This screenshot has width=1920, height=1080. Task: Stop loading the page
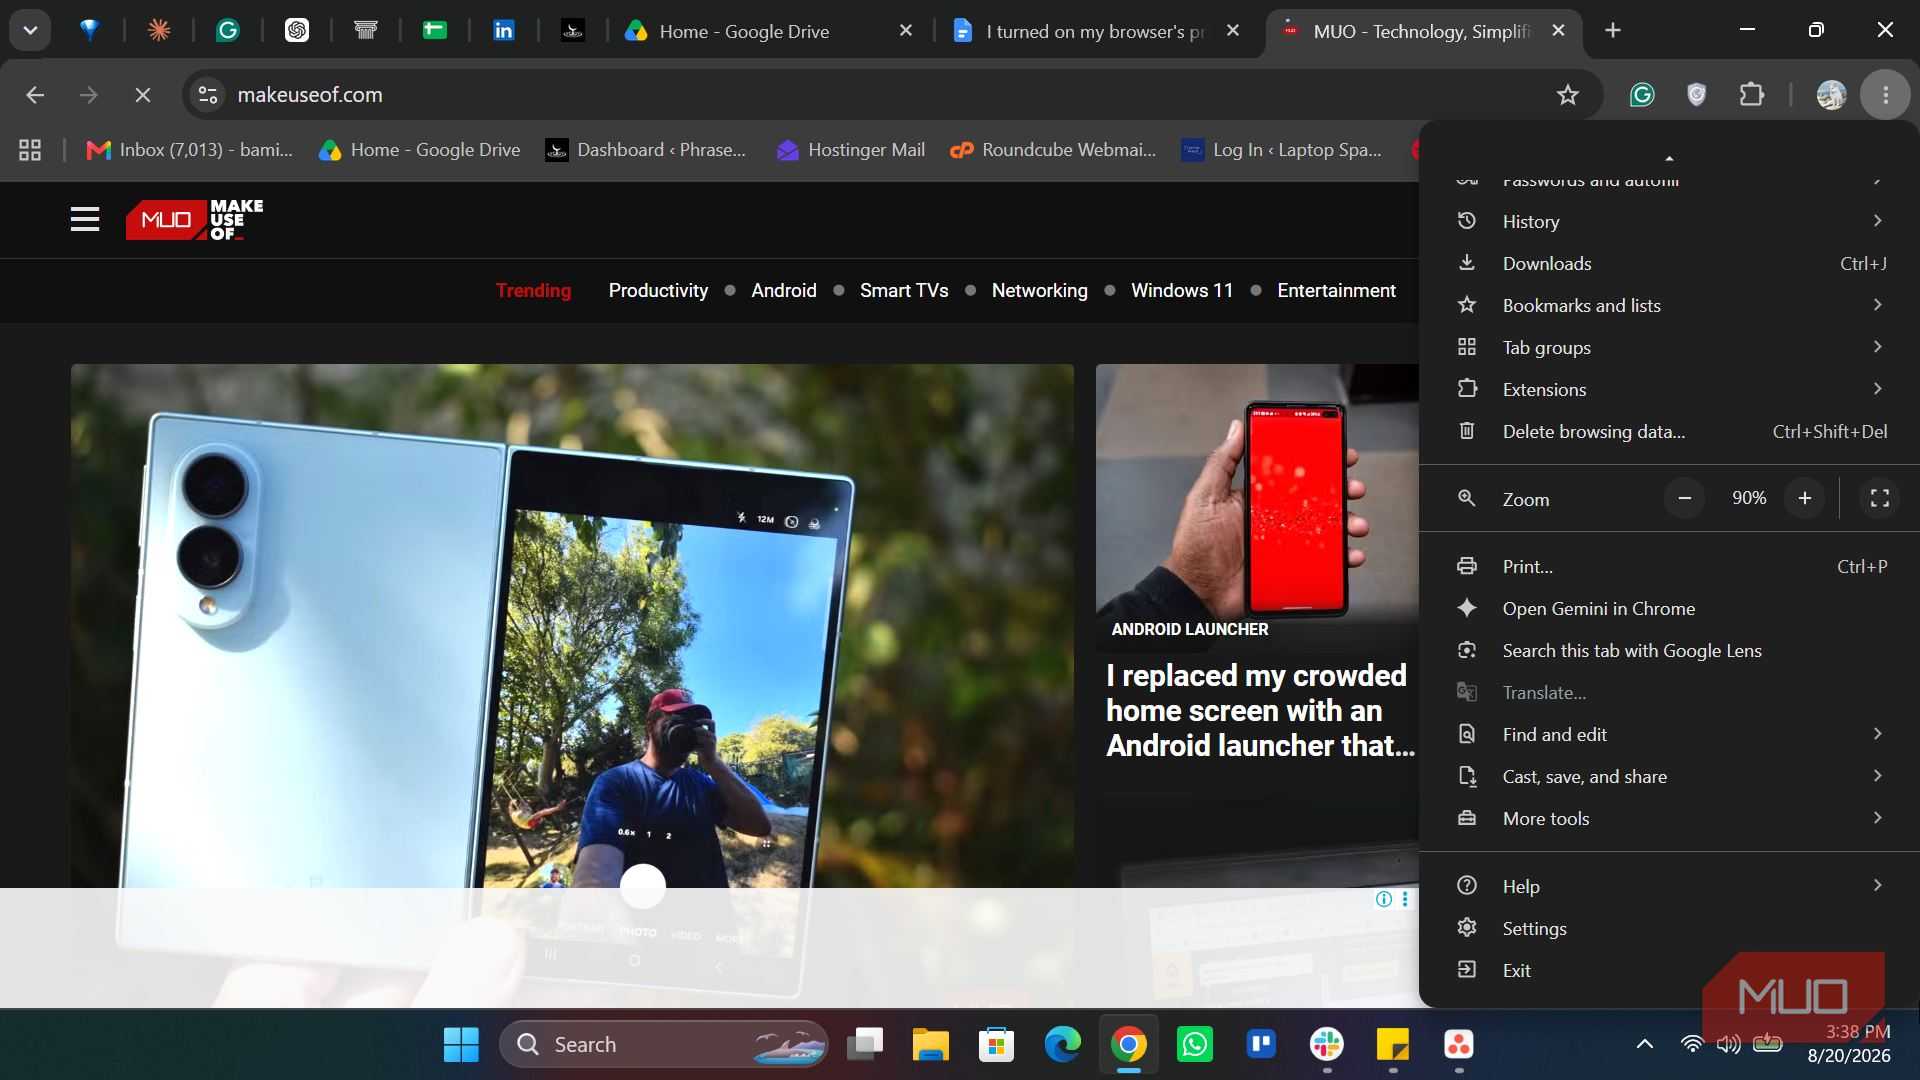(143, 95)
